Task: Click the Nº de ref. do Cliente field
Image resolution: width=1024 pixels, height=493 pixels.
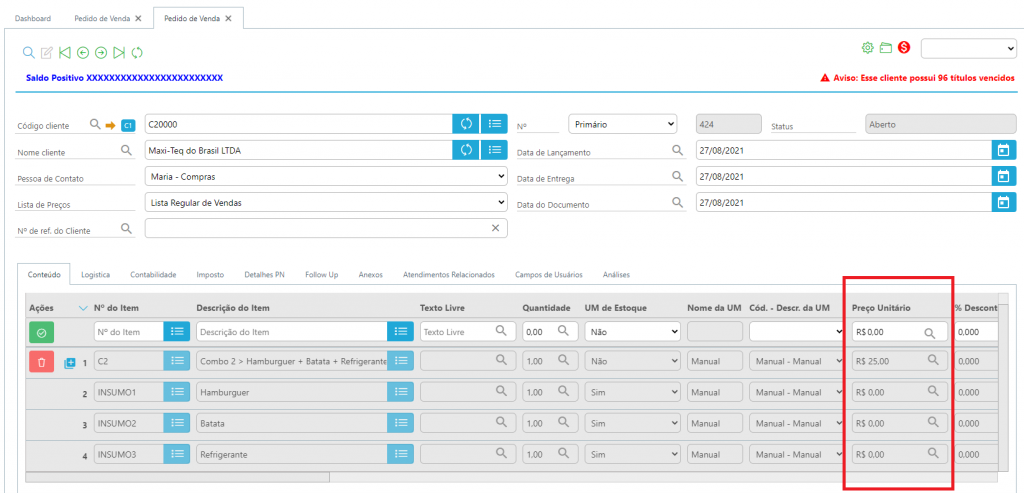Action: (316, 228)
